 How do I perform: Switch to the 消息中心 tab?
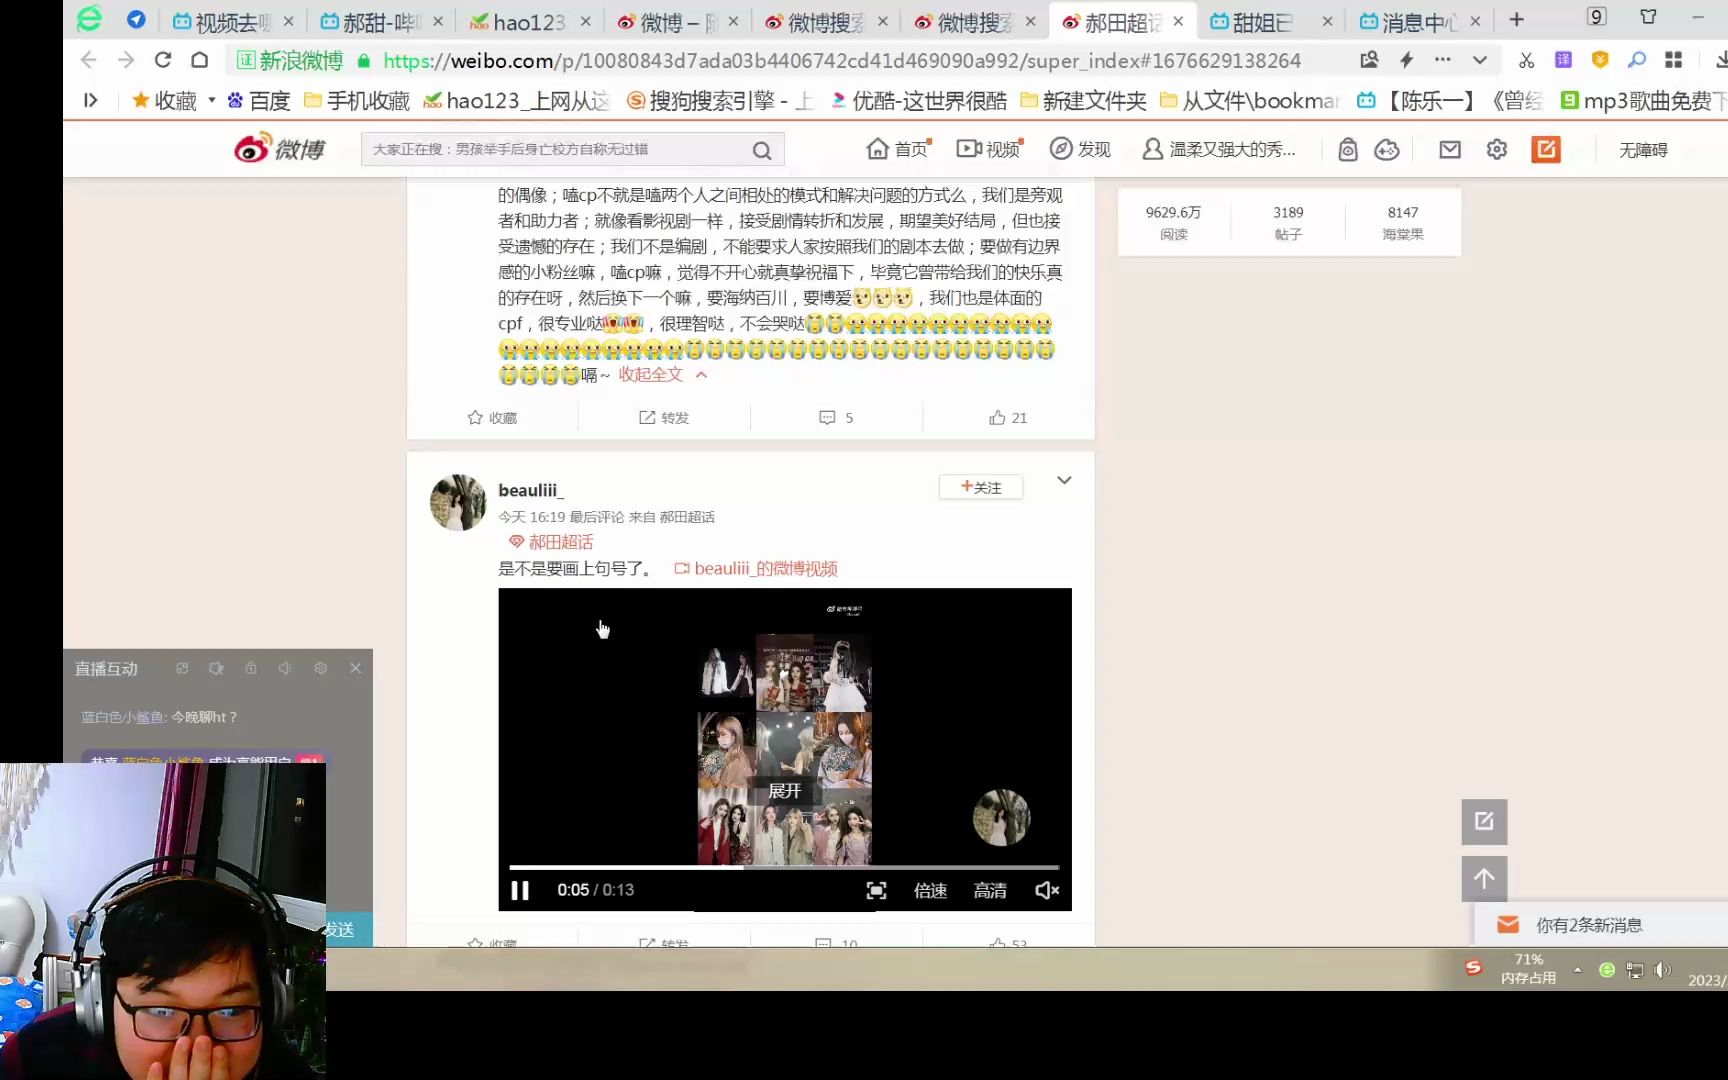[x=1418, y=21]
